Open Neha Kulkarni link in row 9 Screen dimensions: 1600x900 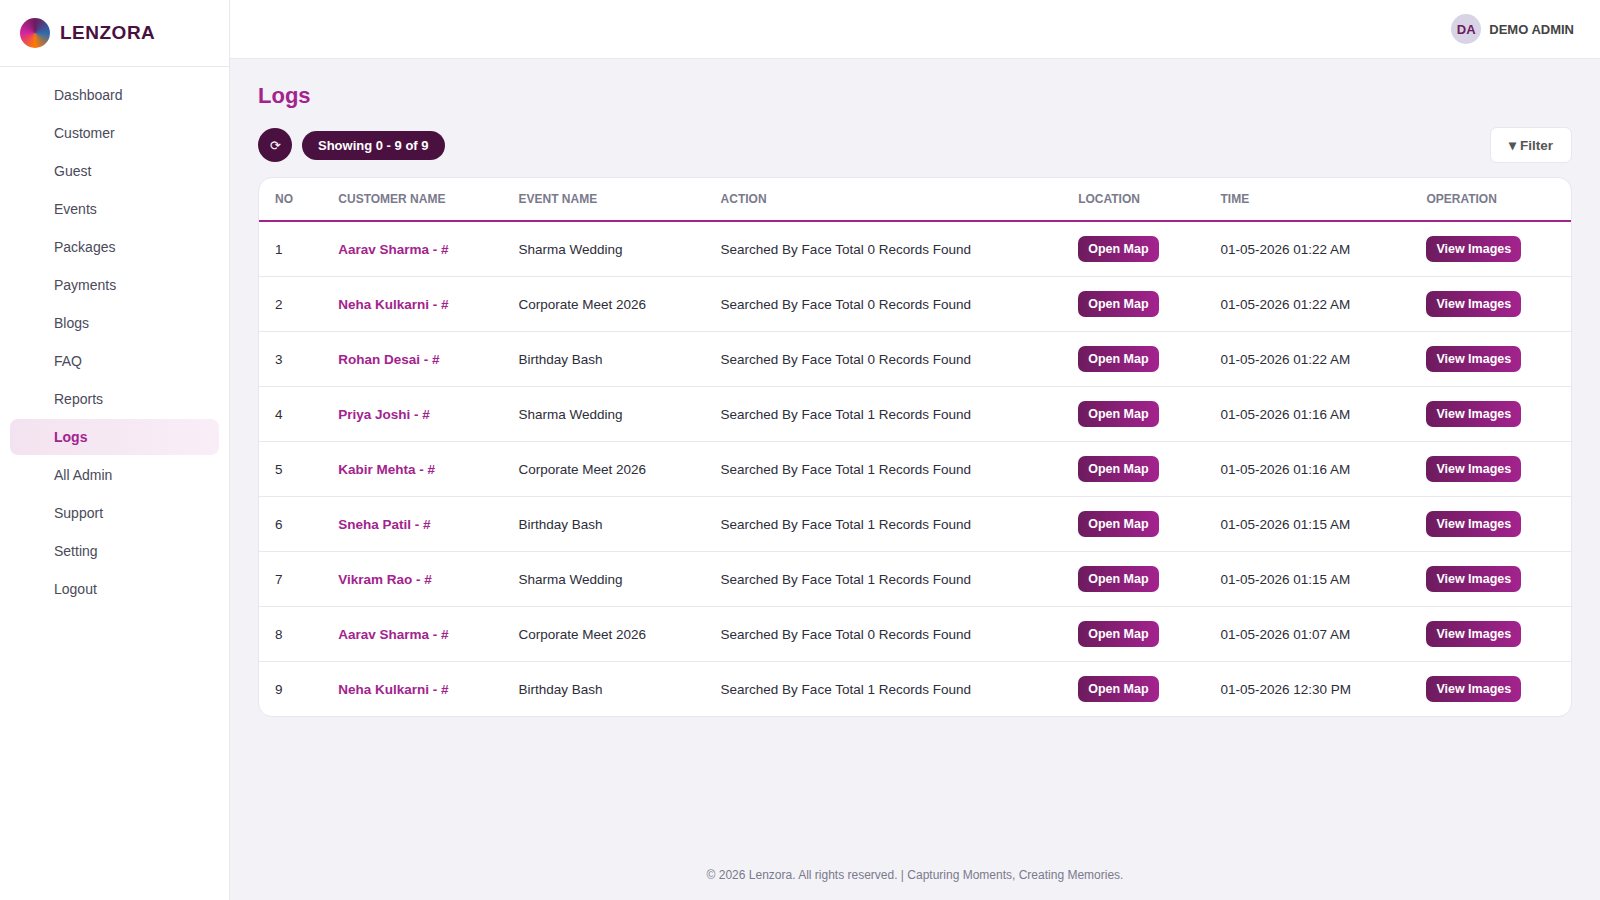pos(393,690)
